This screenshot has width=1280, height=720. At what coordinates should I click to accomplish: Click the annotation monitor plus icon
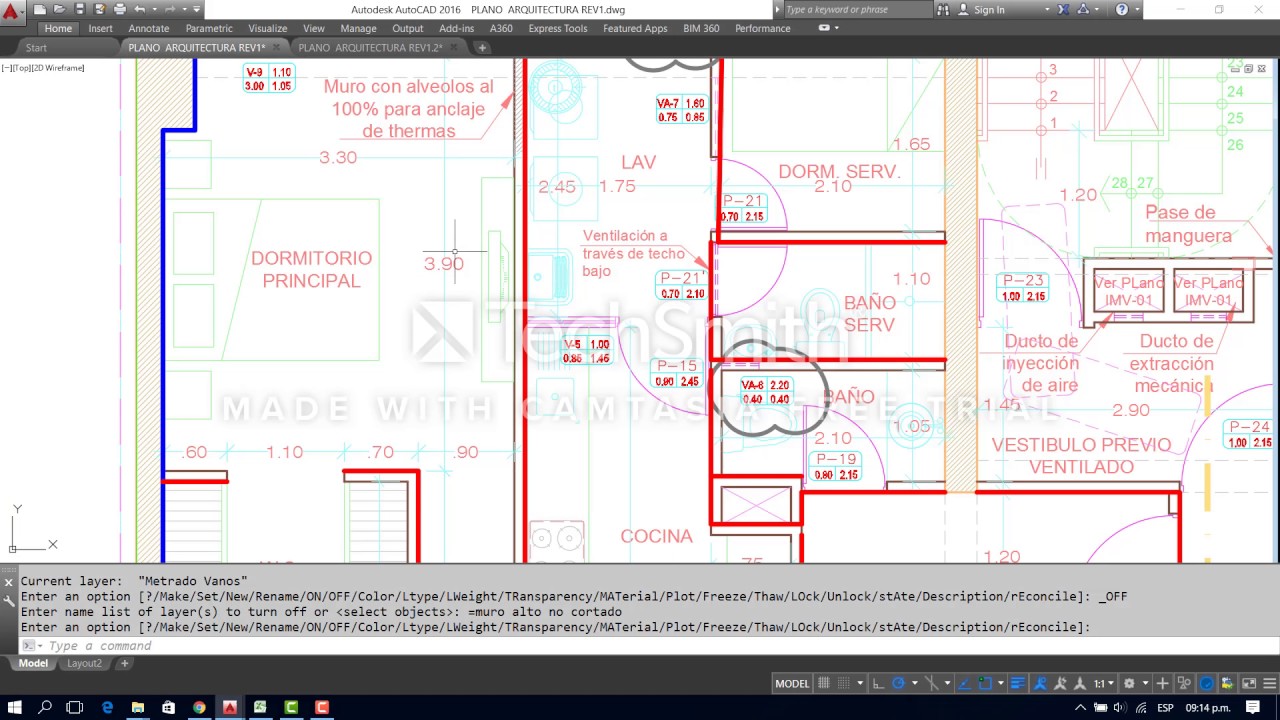[1162, 684]
